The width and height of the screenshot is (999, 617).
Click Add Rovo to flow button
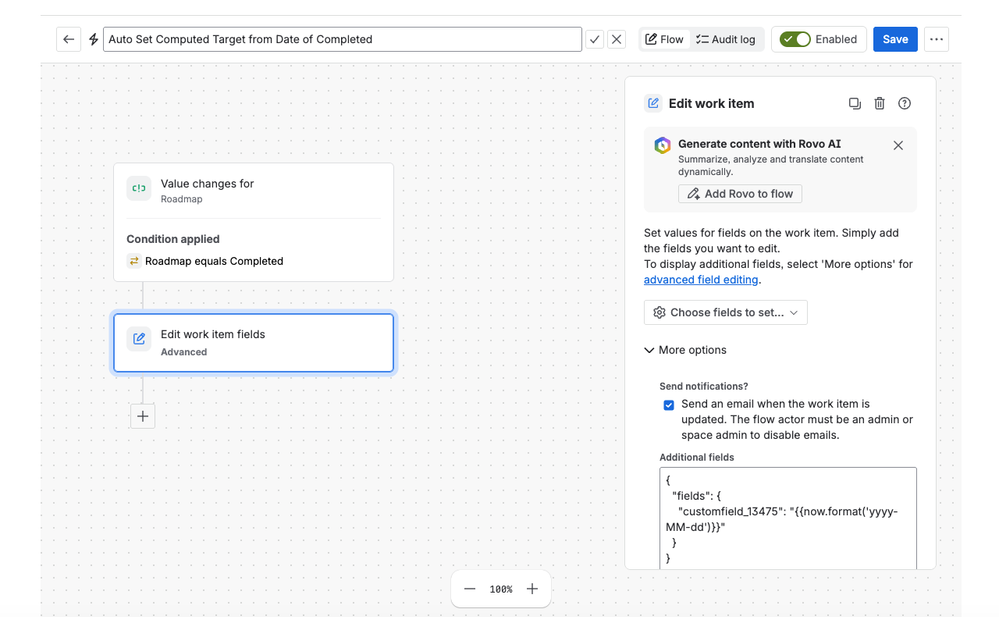click(740, 194)
